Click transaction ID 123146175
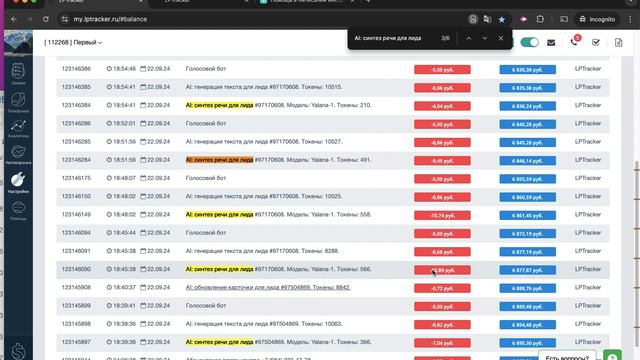Viewport: 640px width, 360px height. coord(76,178)
